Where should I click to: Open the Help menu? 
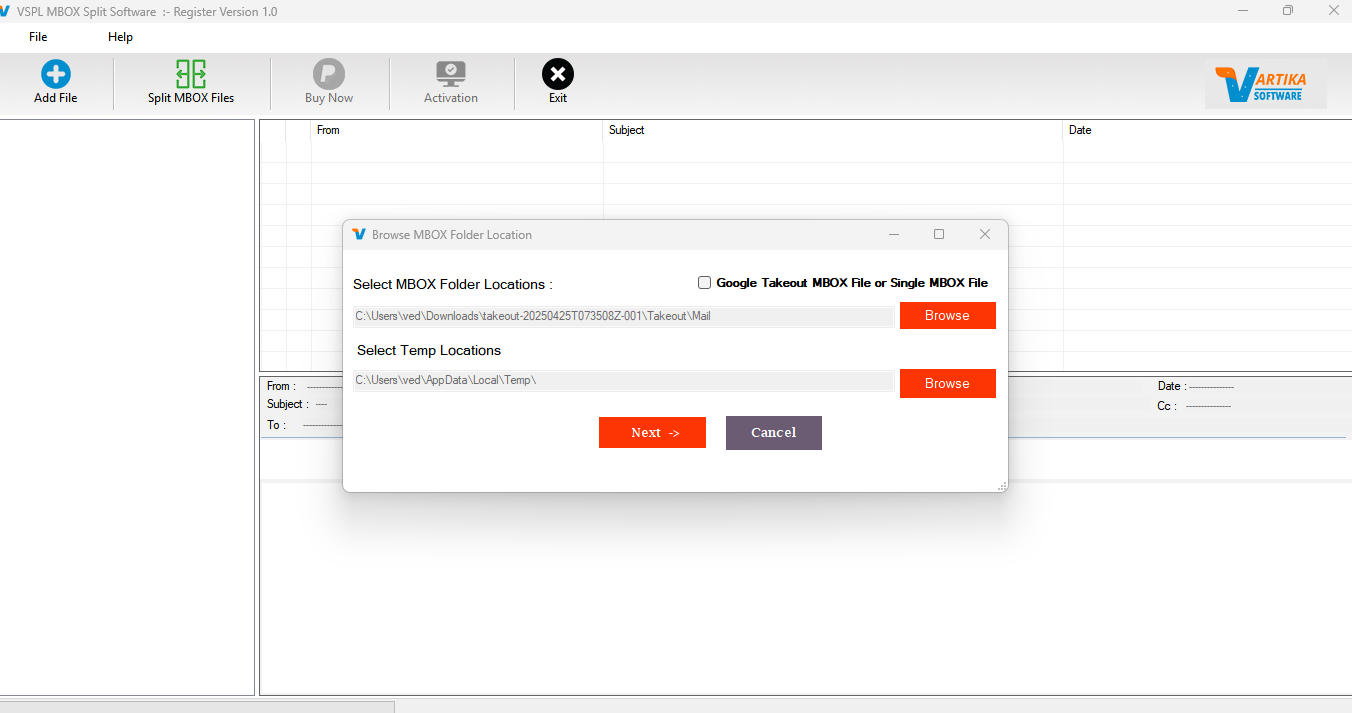[x=120, y=37]
